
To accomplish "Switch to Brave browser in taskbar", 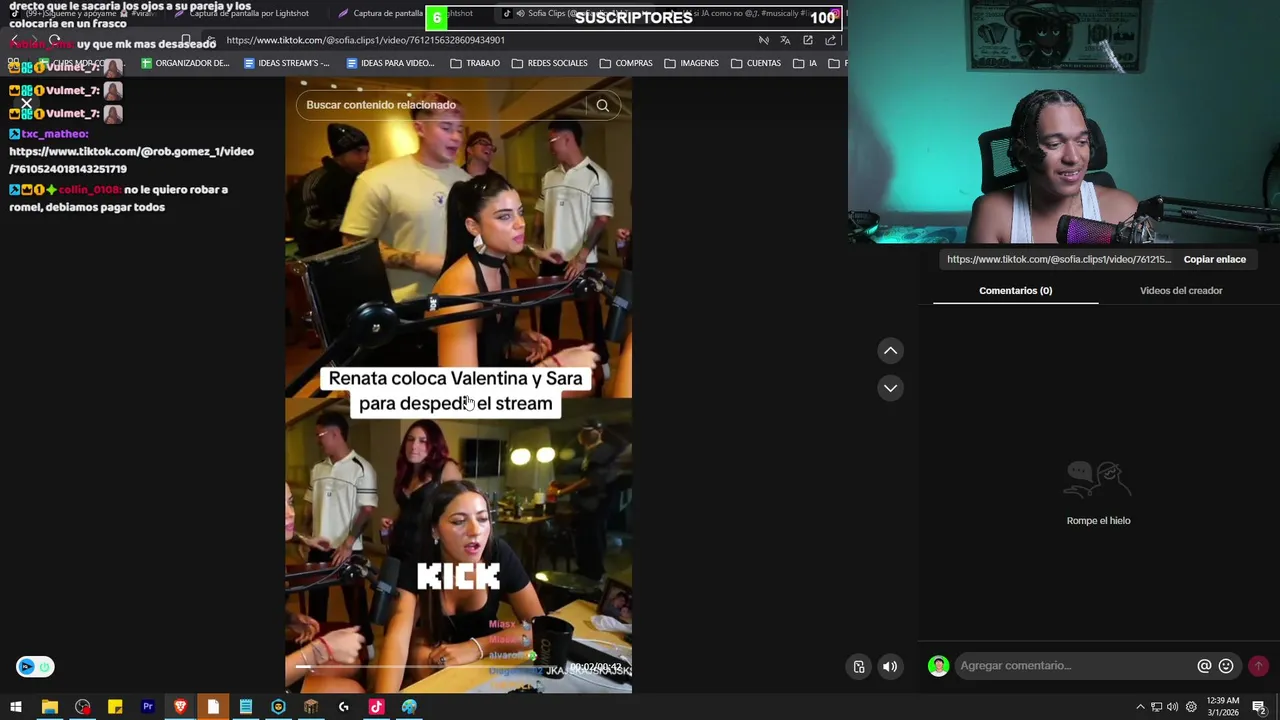I will point(180,707).
